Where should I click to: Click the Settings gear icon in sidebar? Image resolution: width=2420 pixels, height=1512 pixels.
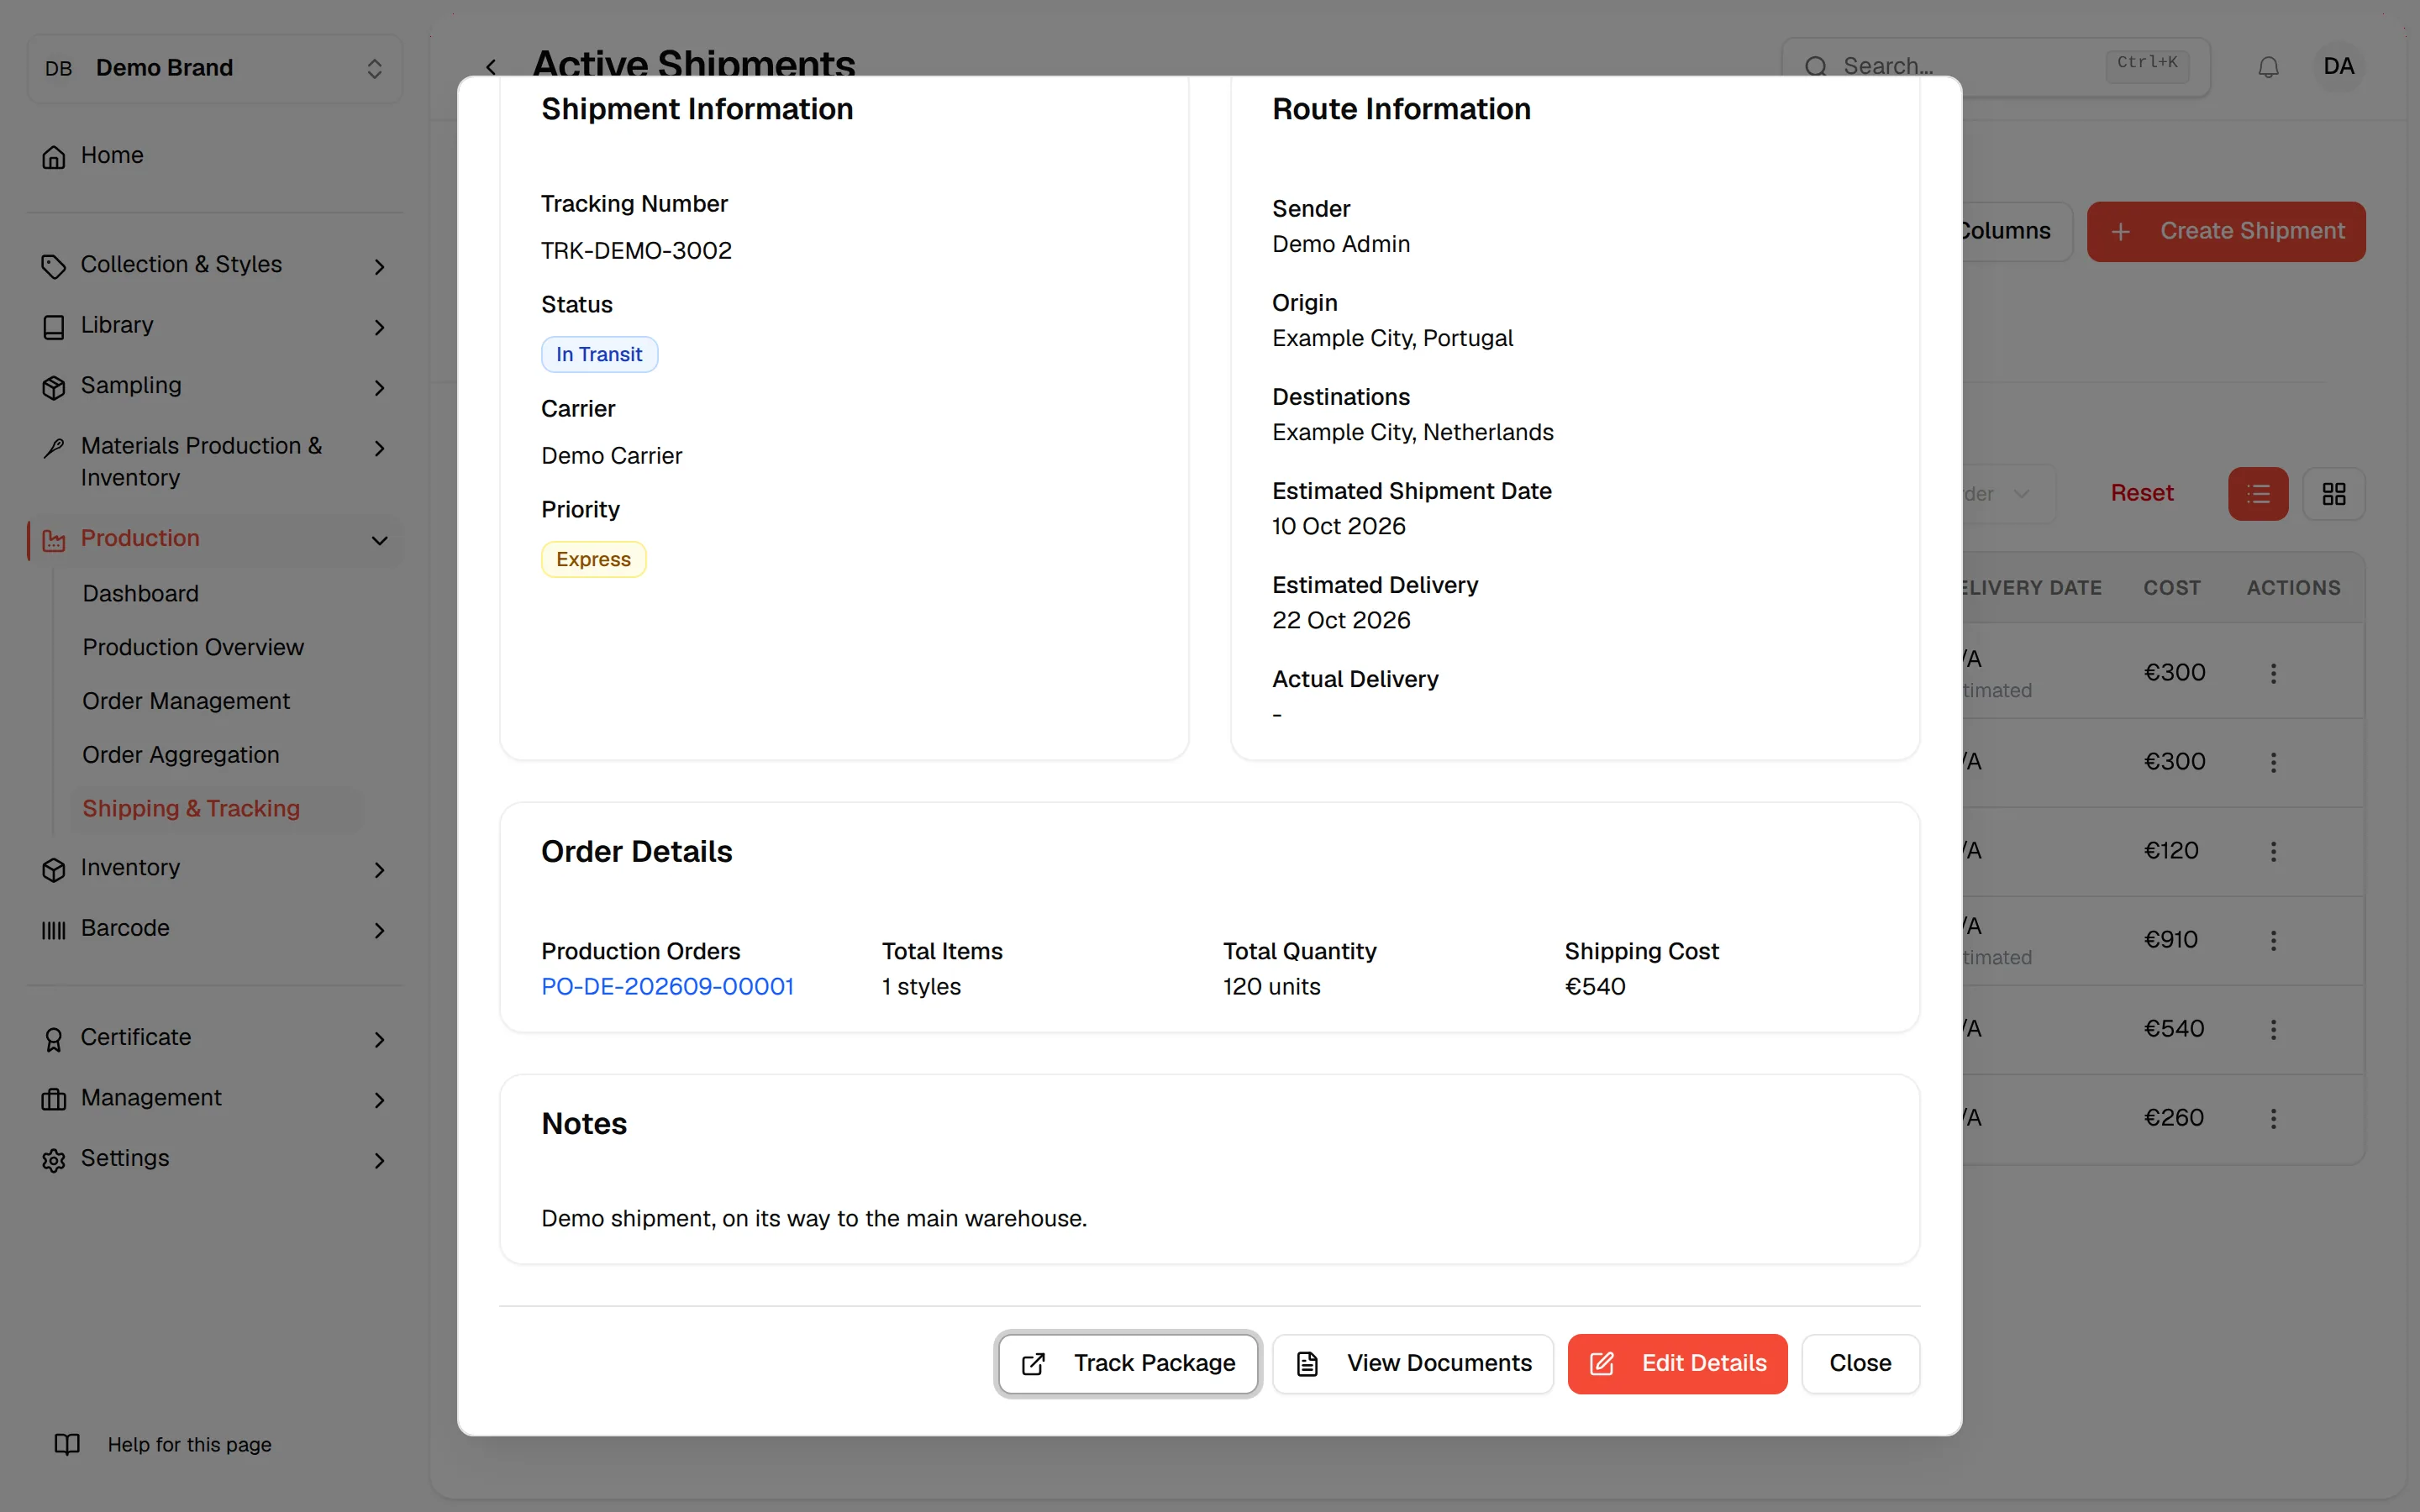54,1159
